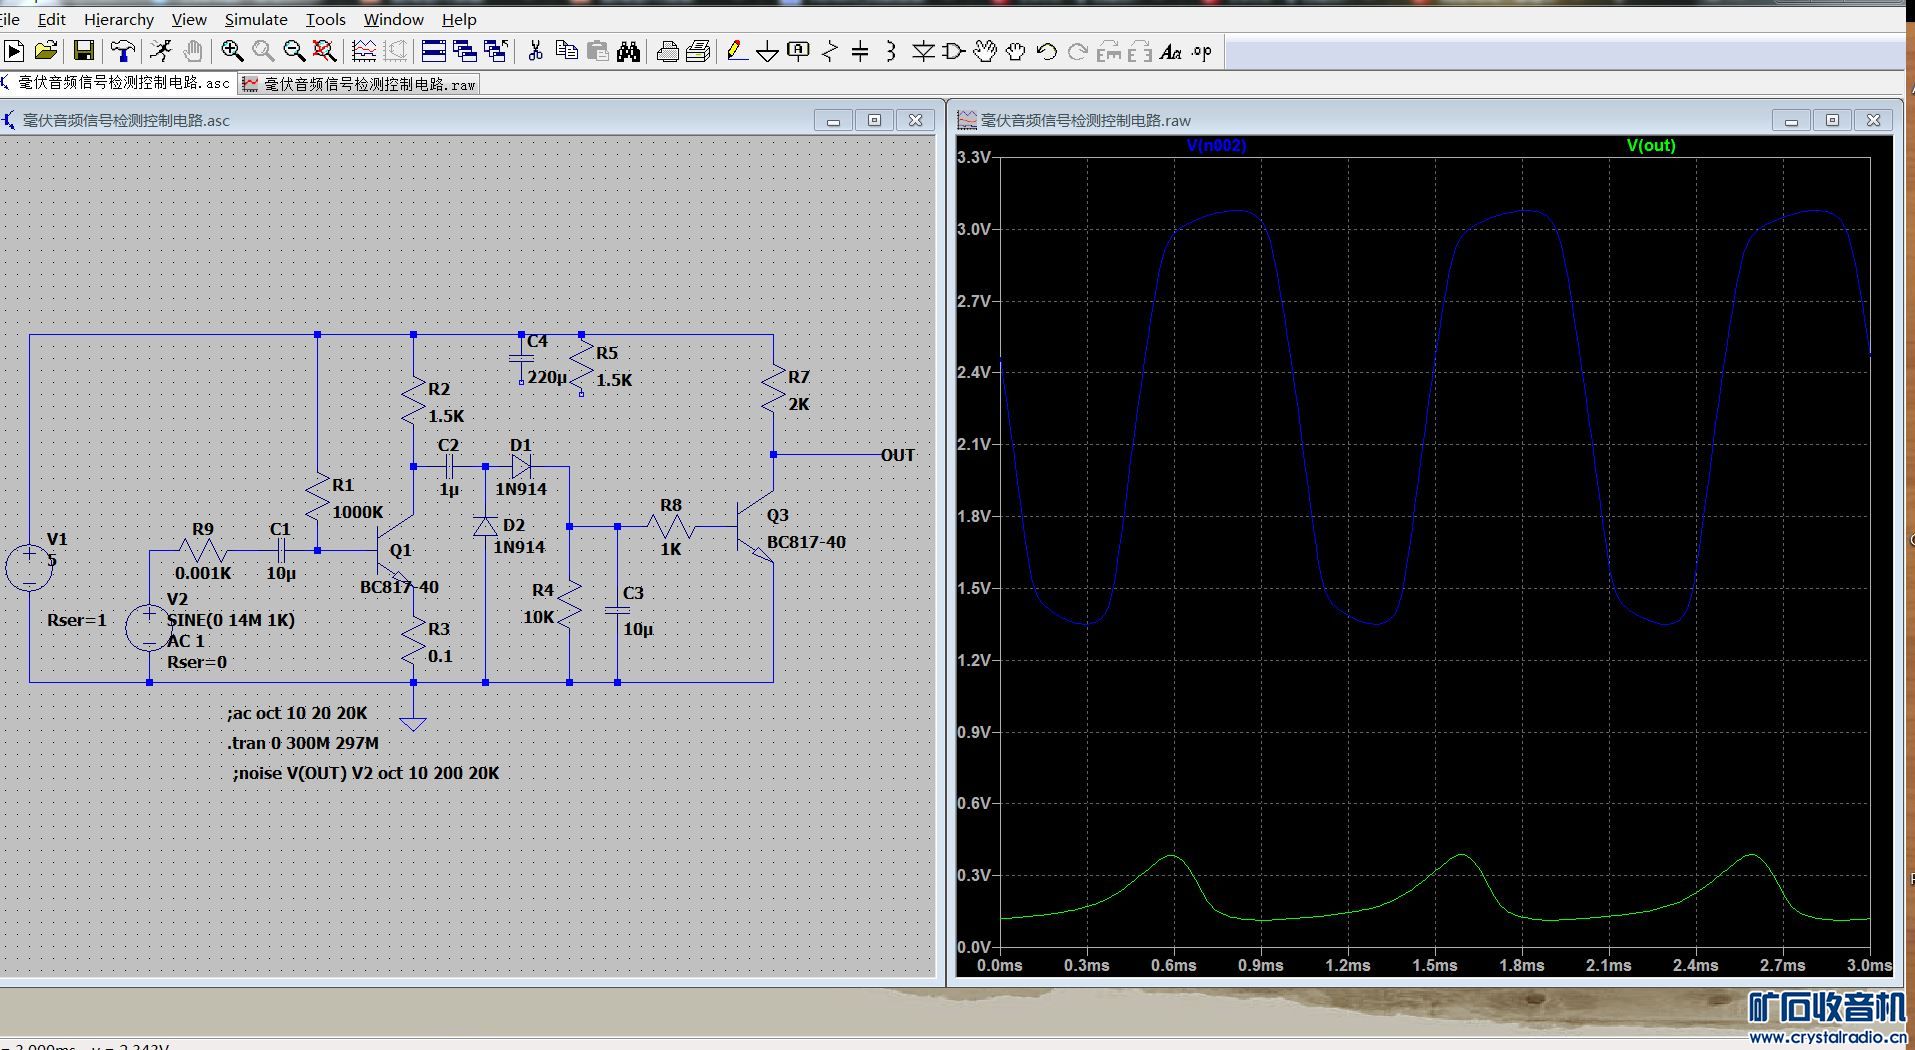Click the Print printer icon
This screenshot has width=1915, height=1050.
668,51
